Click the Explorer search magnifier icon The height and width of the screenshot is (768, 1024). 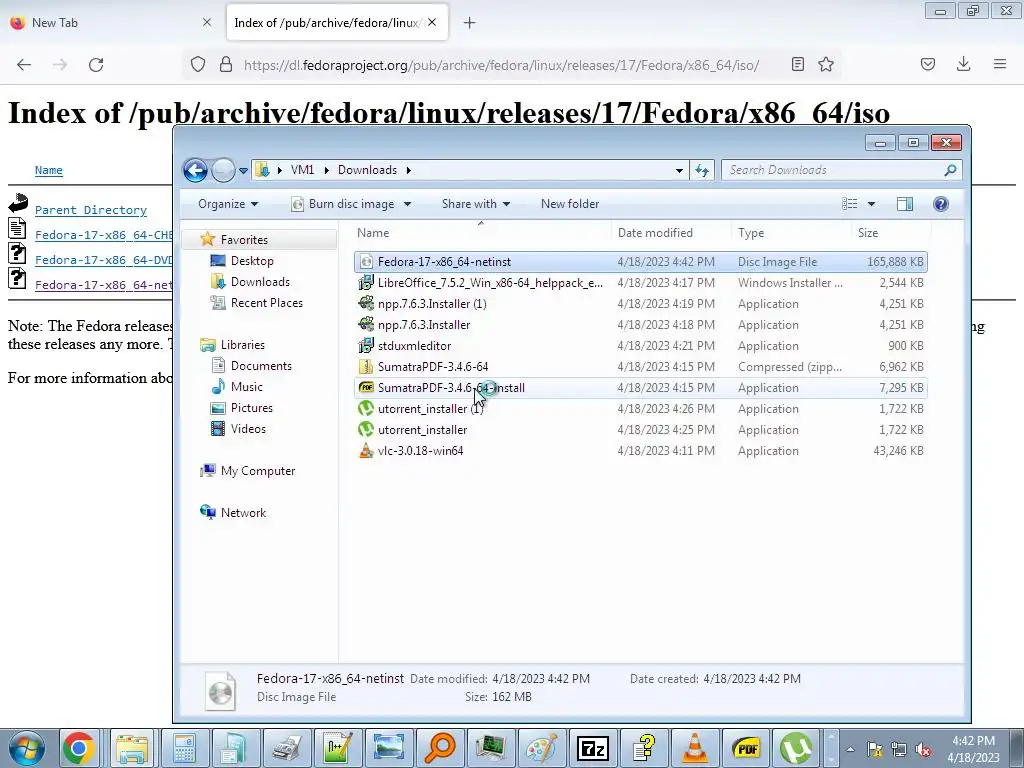pos(950,170)
